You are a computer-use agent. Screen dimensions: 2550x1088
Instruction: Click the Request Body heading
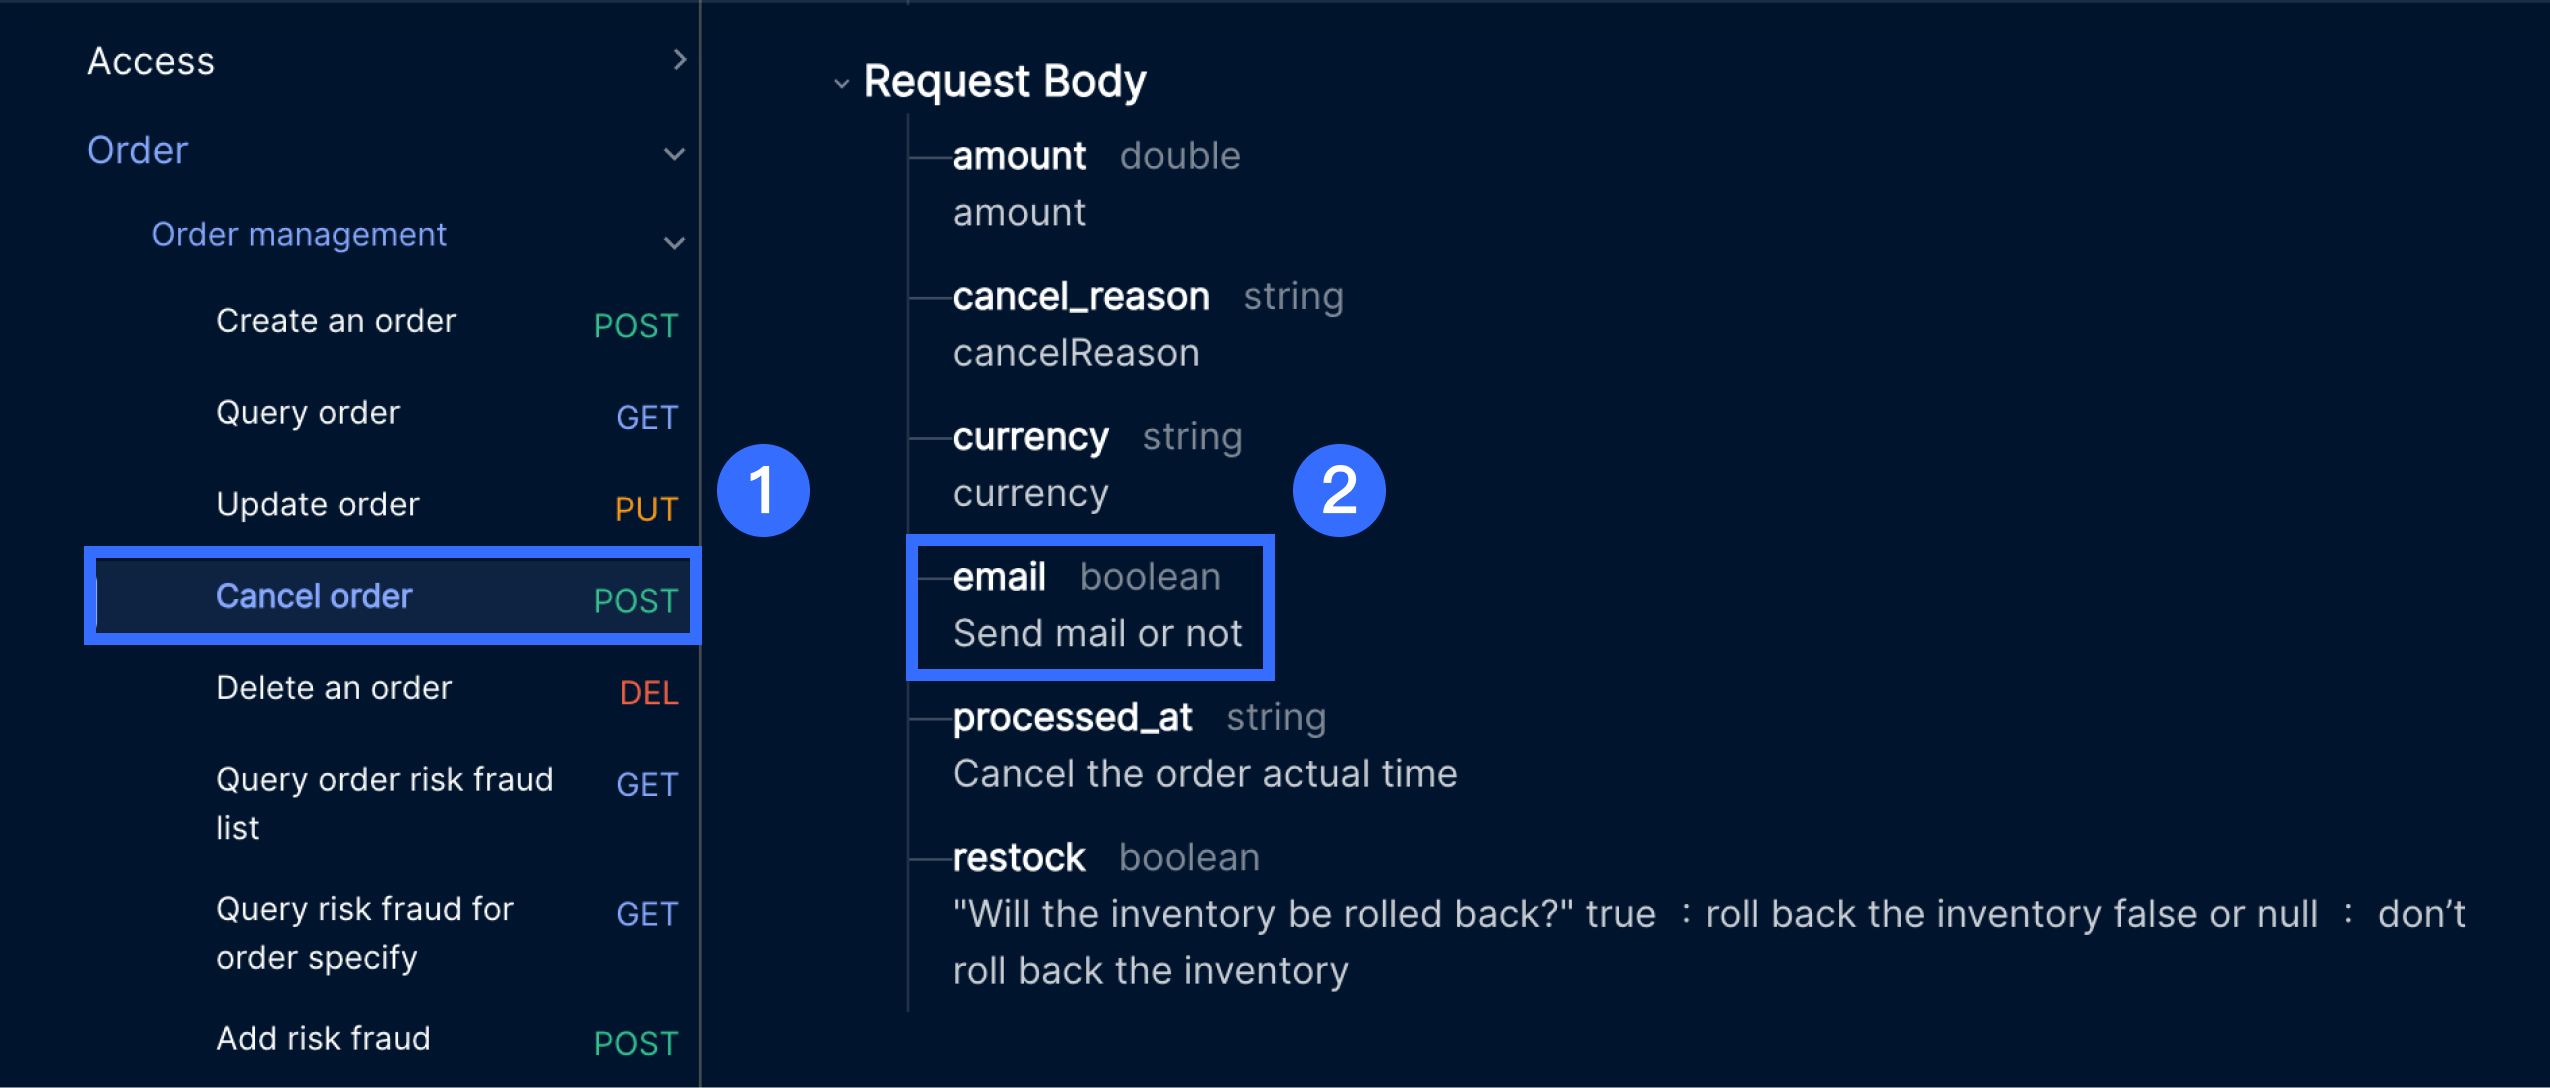1004,81
